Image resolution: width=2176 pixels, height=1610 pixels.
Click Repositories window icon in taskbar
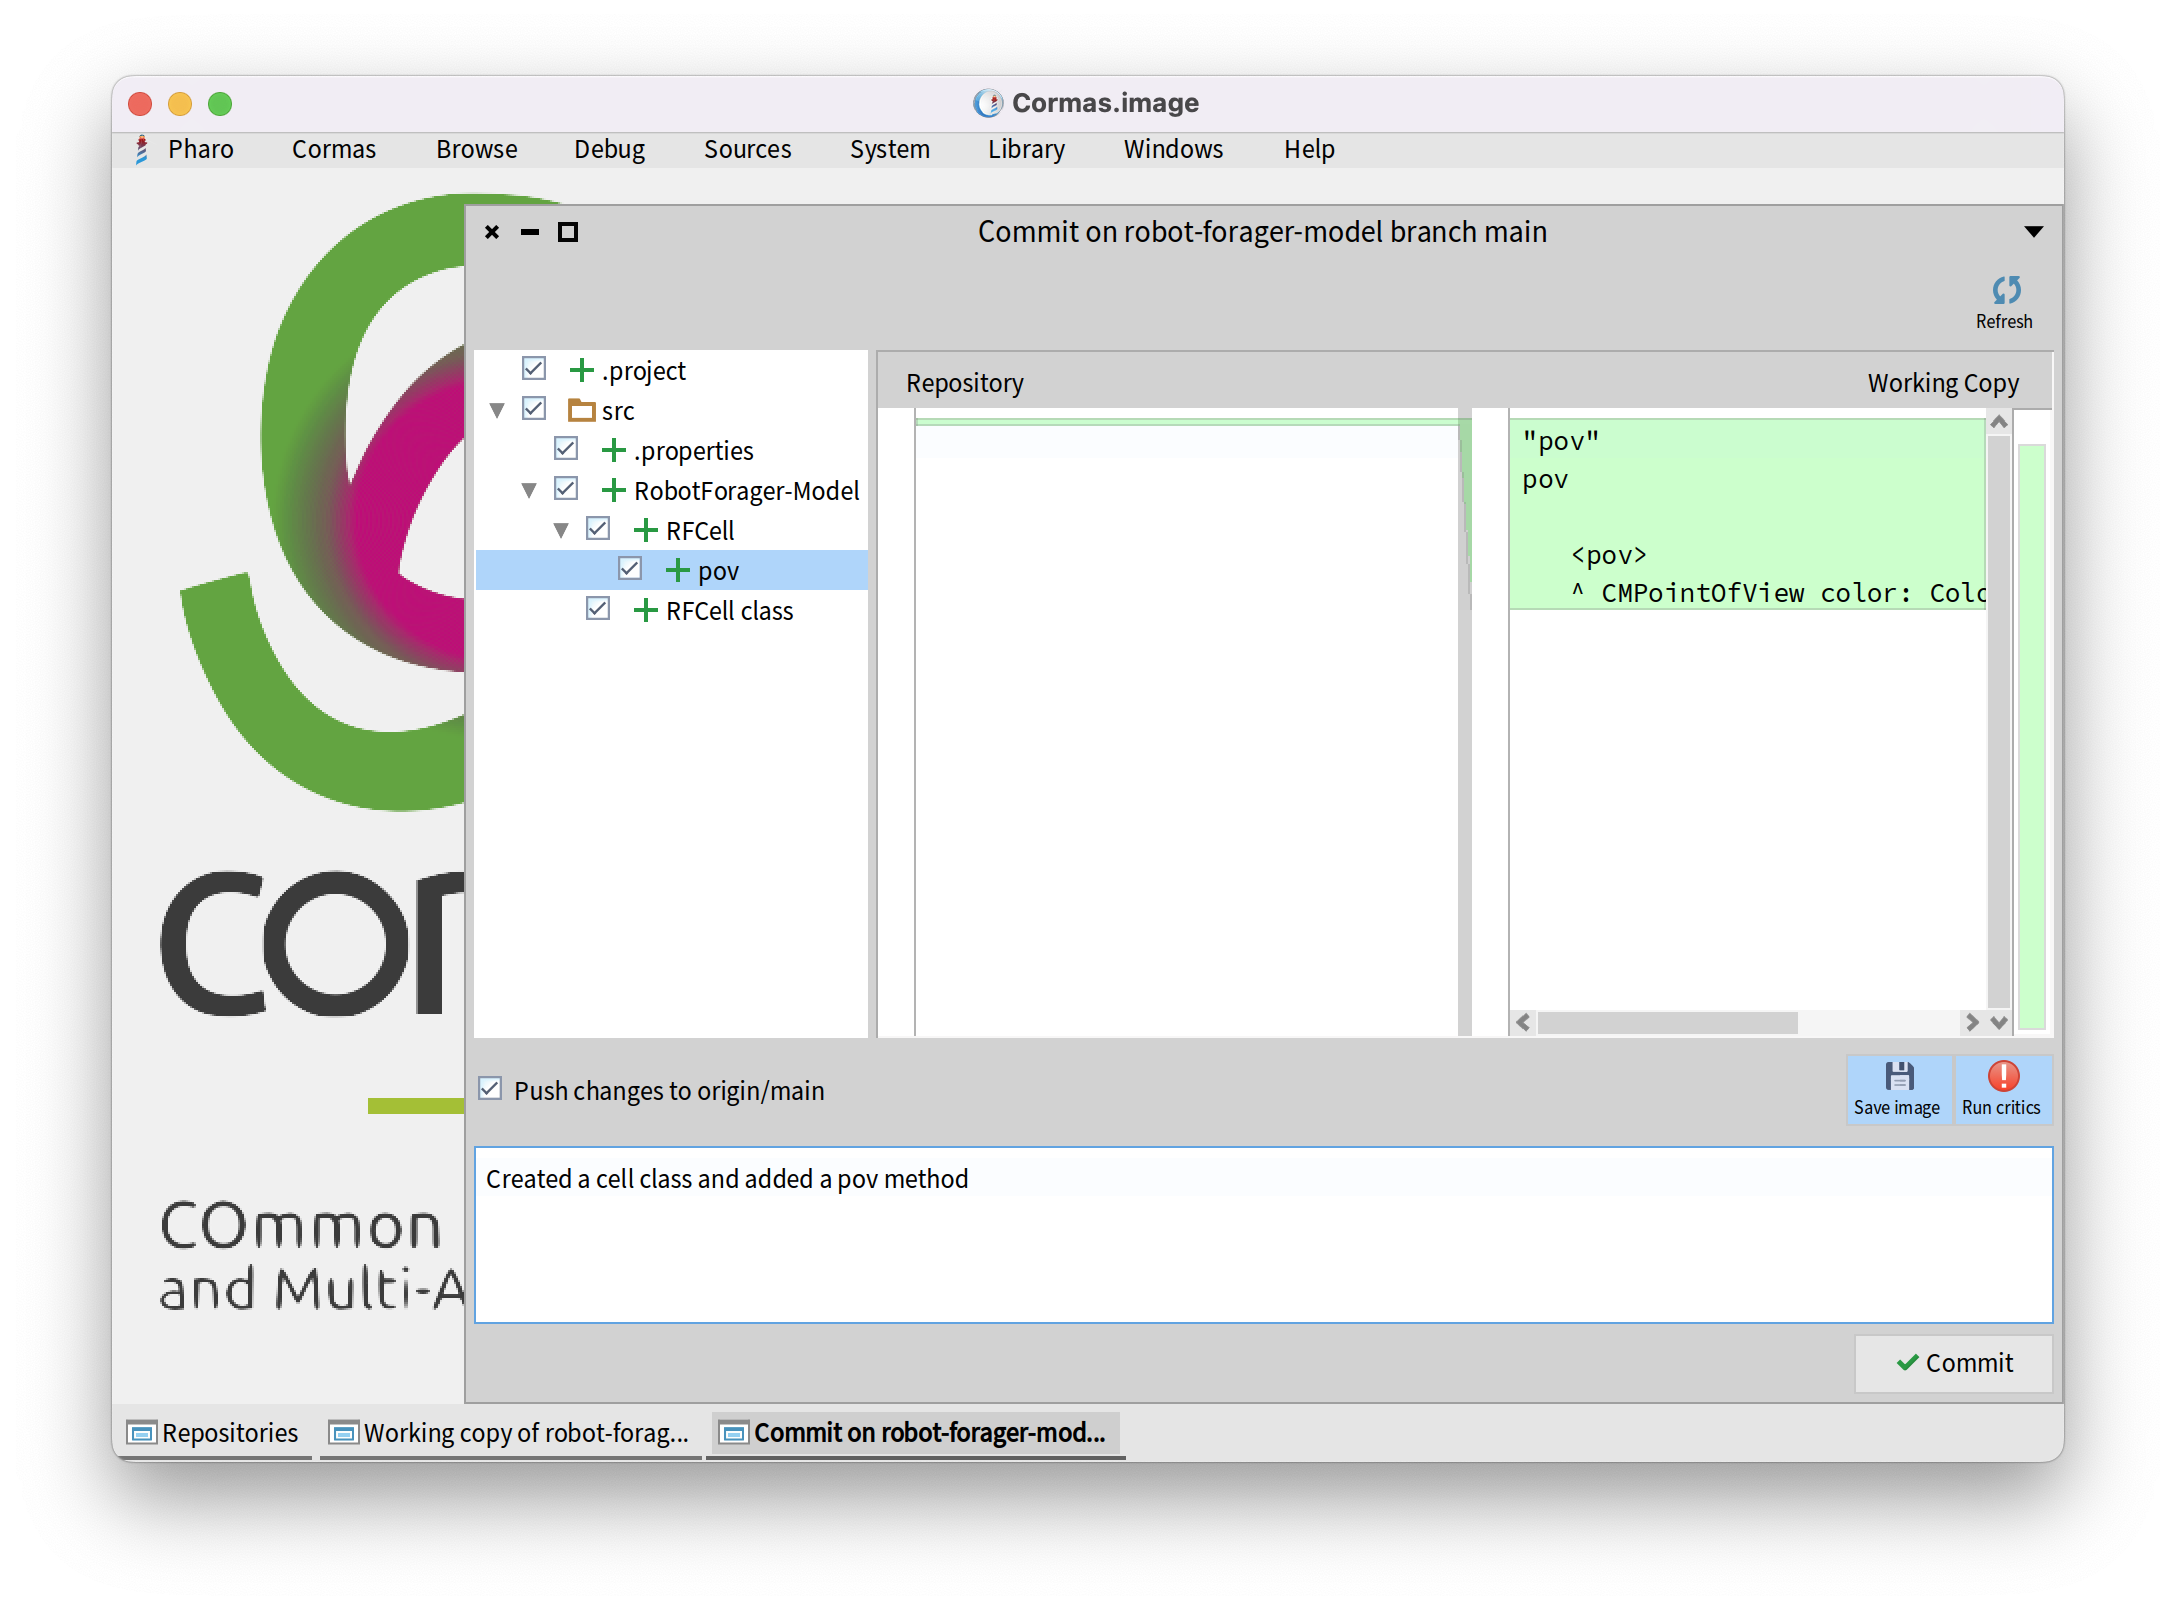pyautogui.click(x=142, y=1433)
